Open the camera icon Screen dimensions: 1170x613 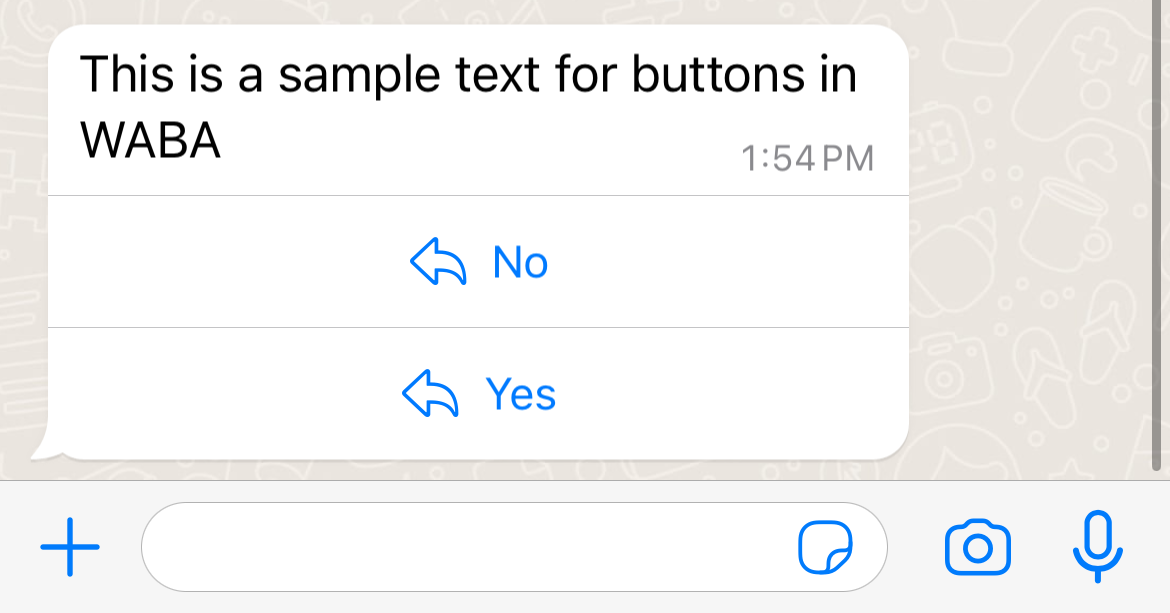(977, 548)
